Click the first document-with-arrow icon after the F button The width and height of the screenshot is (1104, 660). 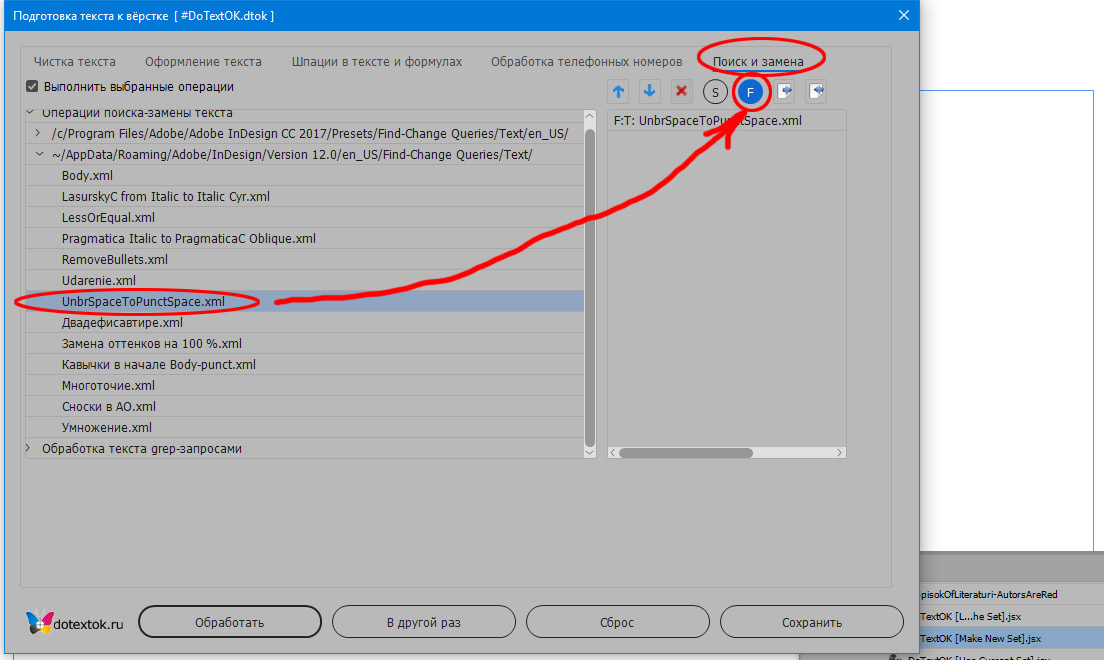pyautogui.click(x=785, y=92)
